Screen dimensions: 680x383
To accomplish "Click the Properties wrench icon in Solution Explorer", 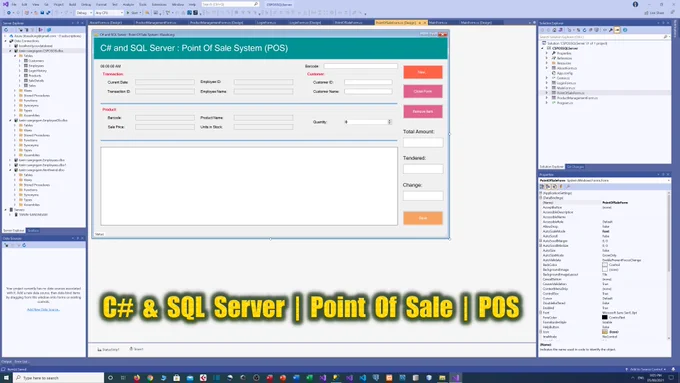I will tap(611, 30).
